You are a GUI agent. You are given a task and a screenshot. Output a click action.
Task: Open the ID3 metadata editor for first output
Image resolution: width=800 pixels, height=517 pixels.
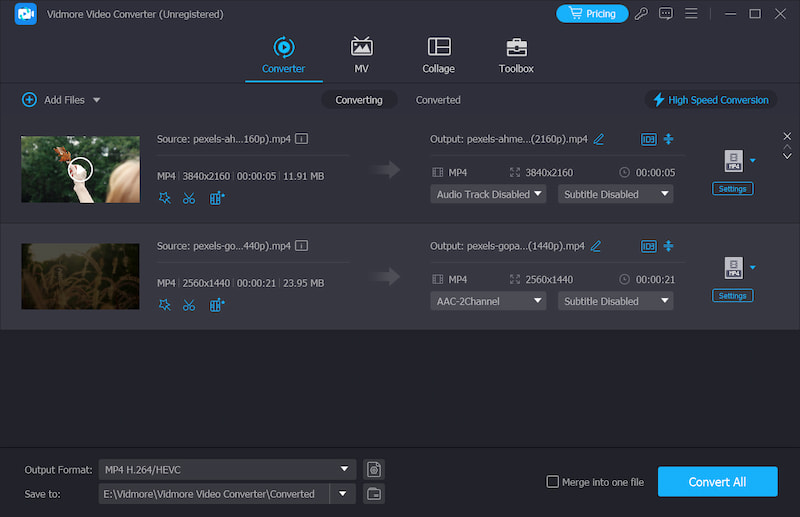click(x=648, y=139)
